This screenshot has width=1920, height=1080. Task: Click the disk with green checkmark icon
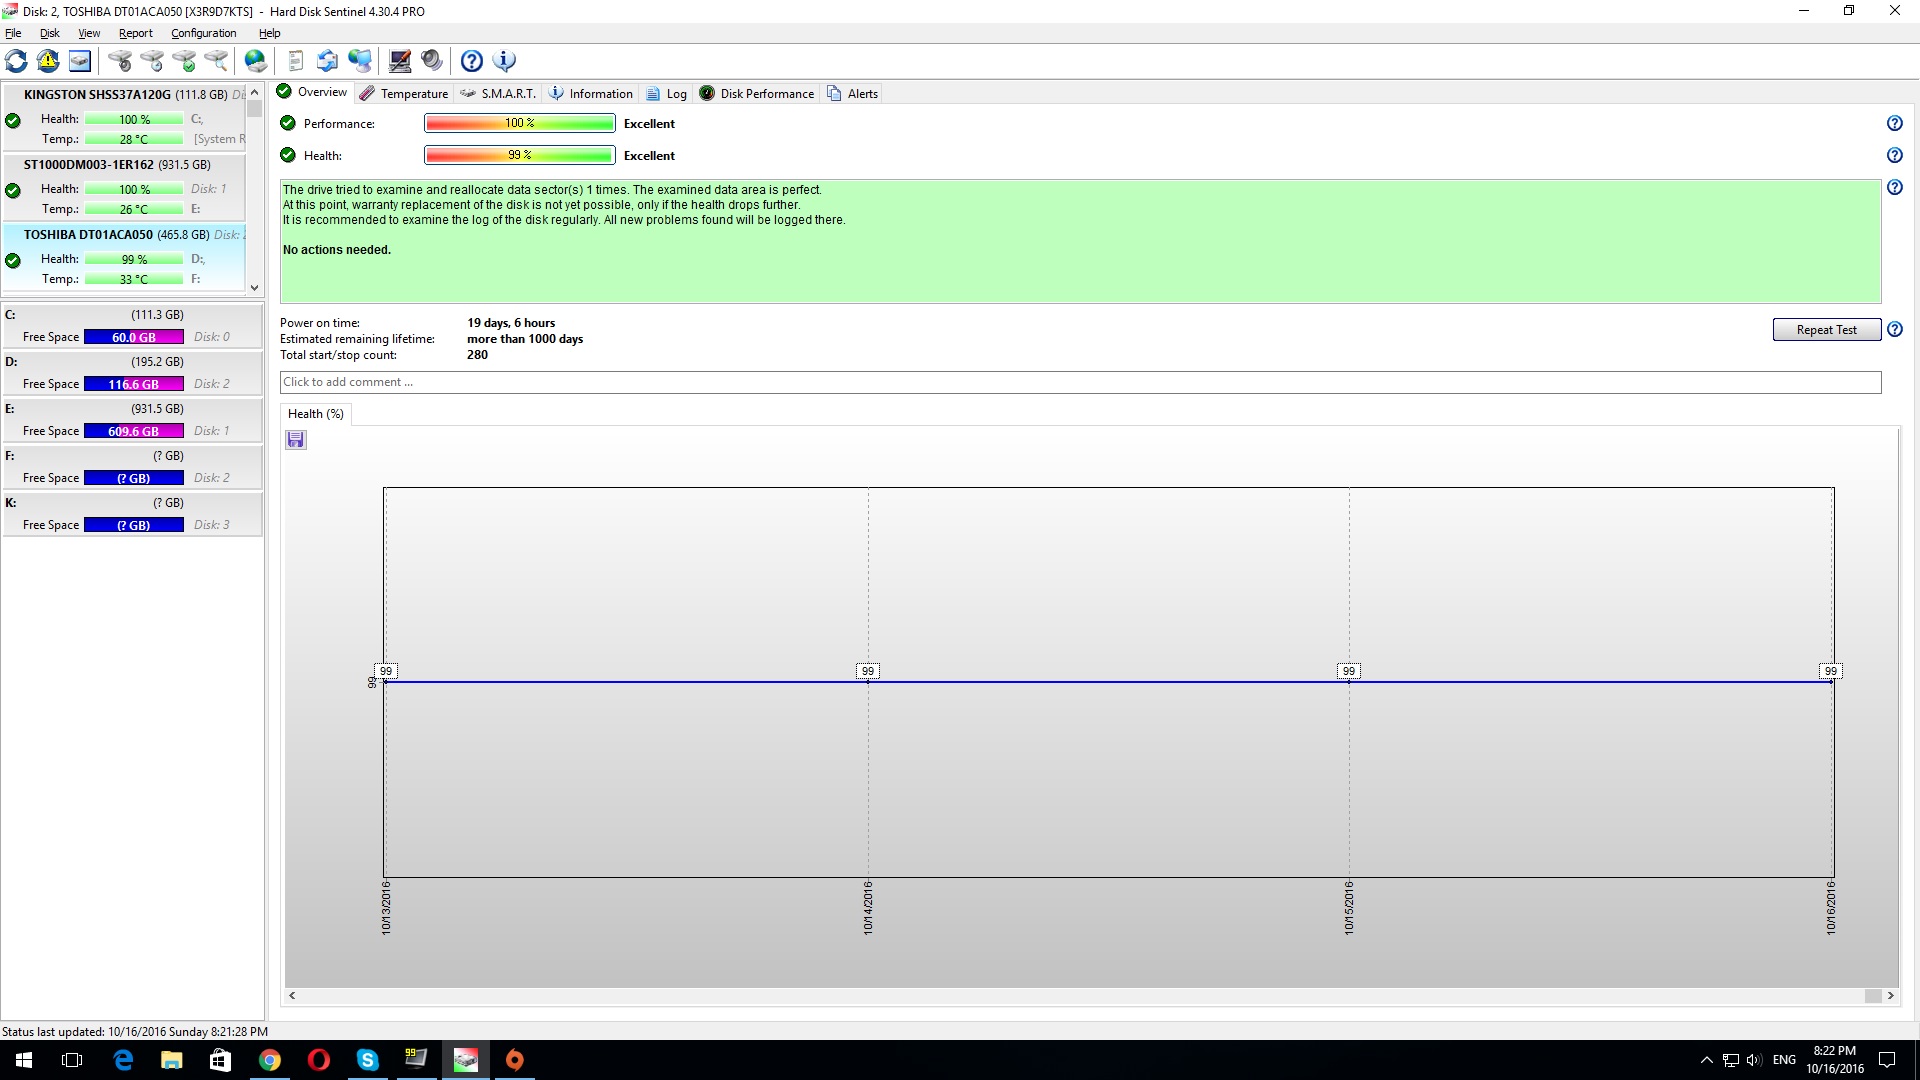tap(185, 61)
